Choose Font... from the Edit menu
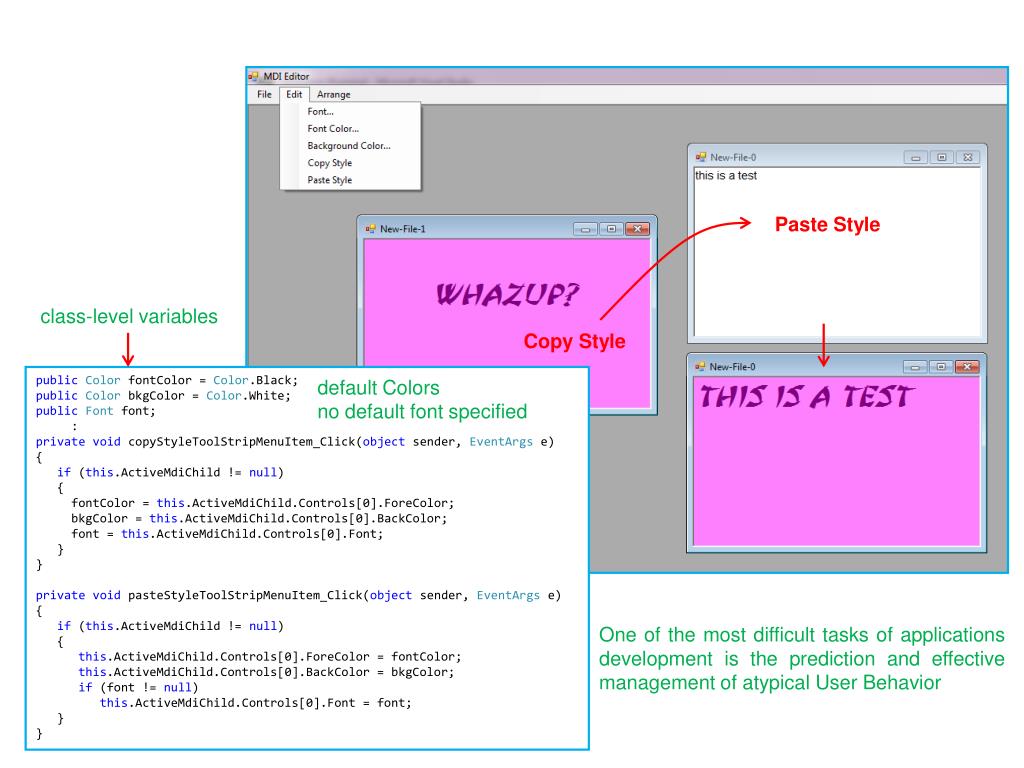This screenshot has height=768, width=1024. pyautogui.click(x=321, y=112)
